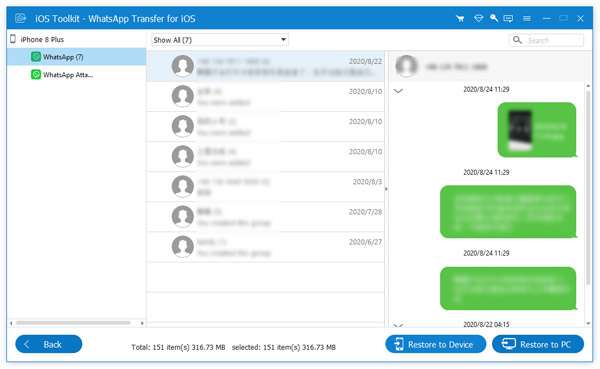Select the first conversation dated 2020/8/10
Viewport: 600px width, 369px height.
[x=266, y=96]
